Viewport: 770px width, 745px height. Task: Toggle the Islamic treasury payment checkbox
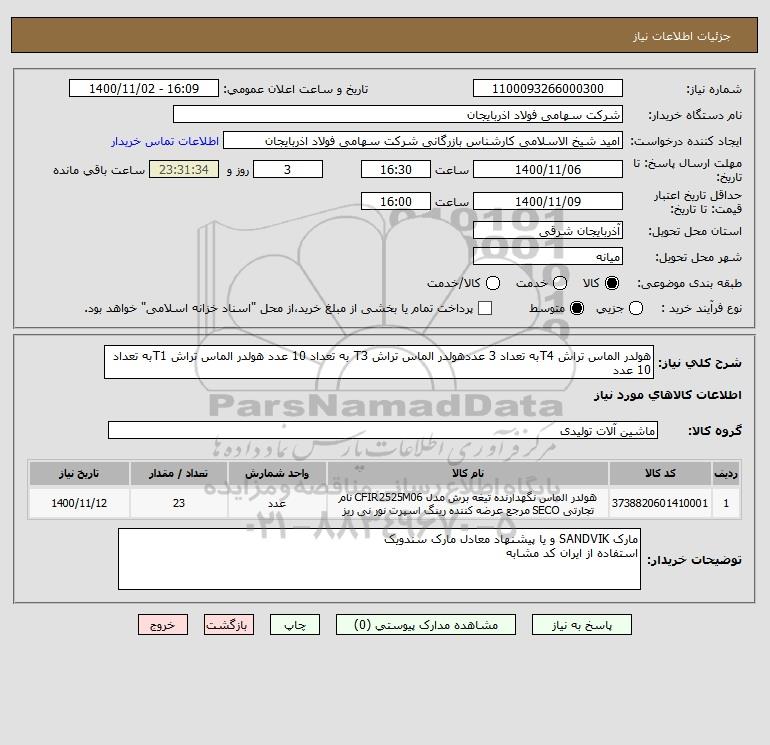tap(485, 308)
